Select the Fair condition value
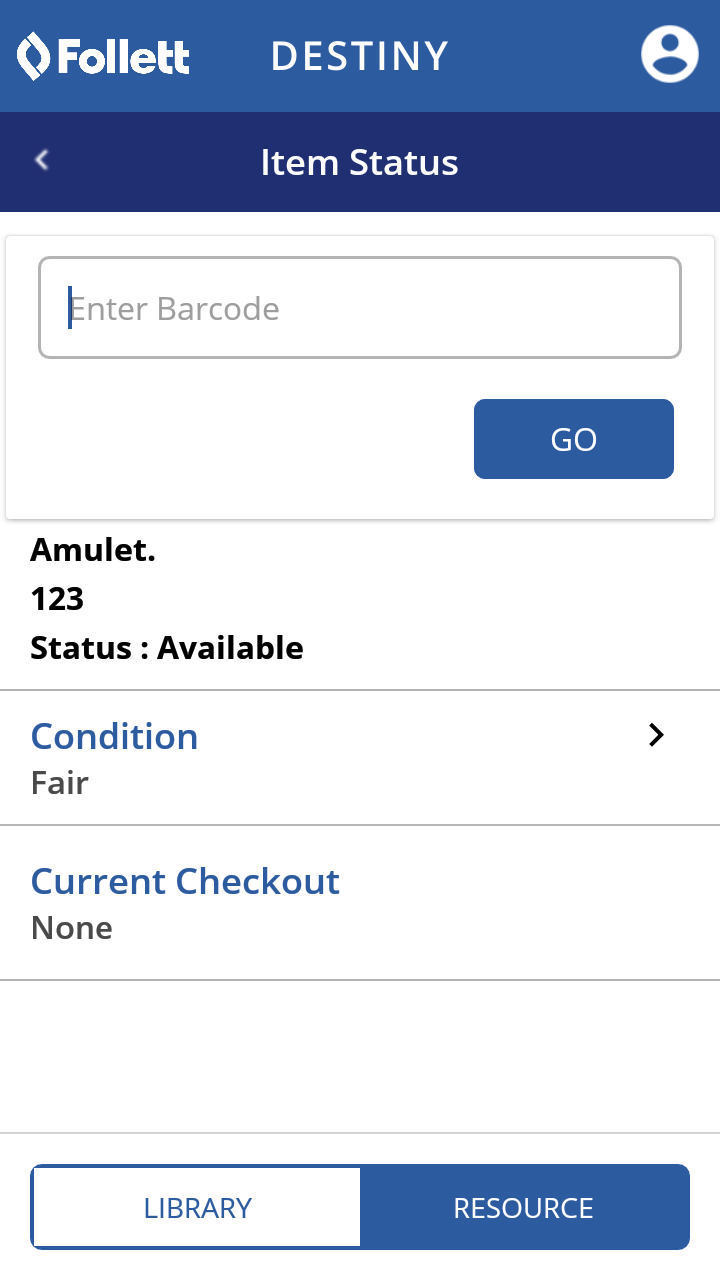This screenshot has height=1280, width=720. [60, 782]
